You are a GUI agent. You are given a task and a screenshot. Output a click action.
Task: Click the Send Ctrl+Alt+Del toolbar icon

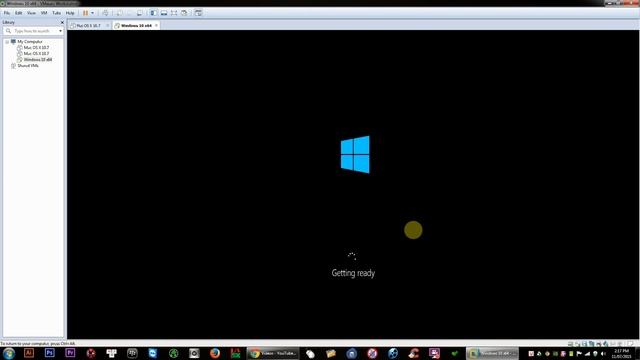105,13
